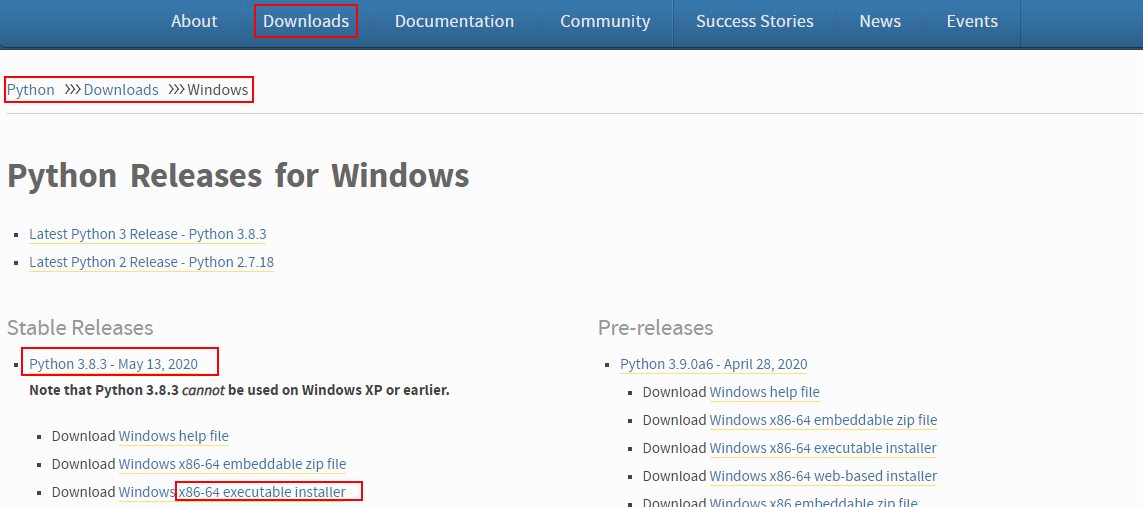Open Python 3.8.3 - May 13, 2020 release
The width and height of the screenshot is (1143, 507).
114,364
